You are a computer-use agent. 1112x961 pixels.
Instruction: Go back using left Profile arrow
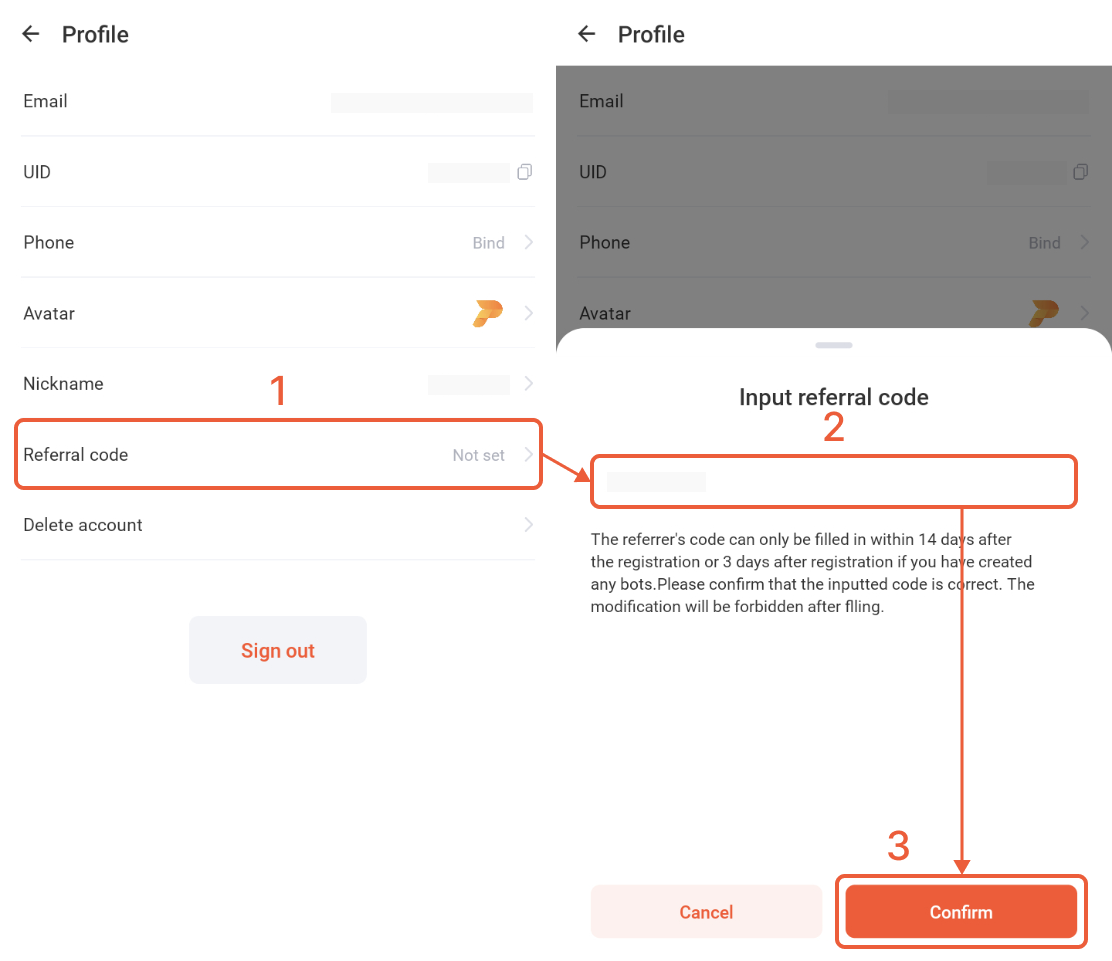30,33
